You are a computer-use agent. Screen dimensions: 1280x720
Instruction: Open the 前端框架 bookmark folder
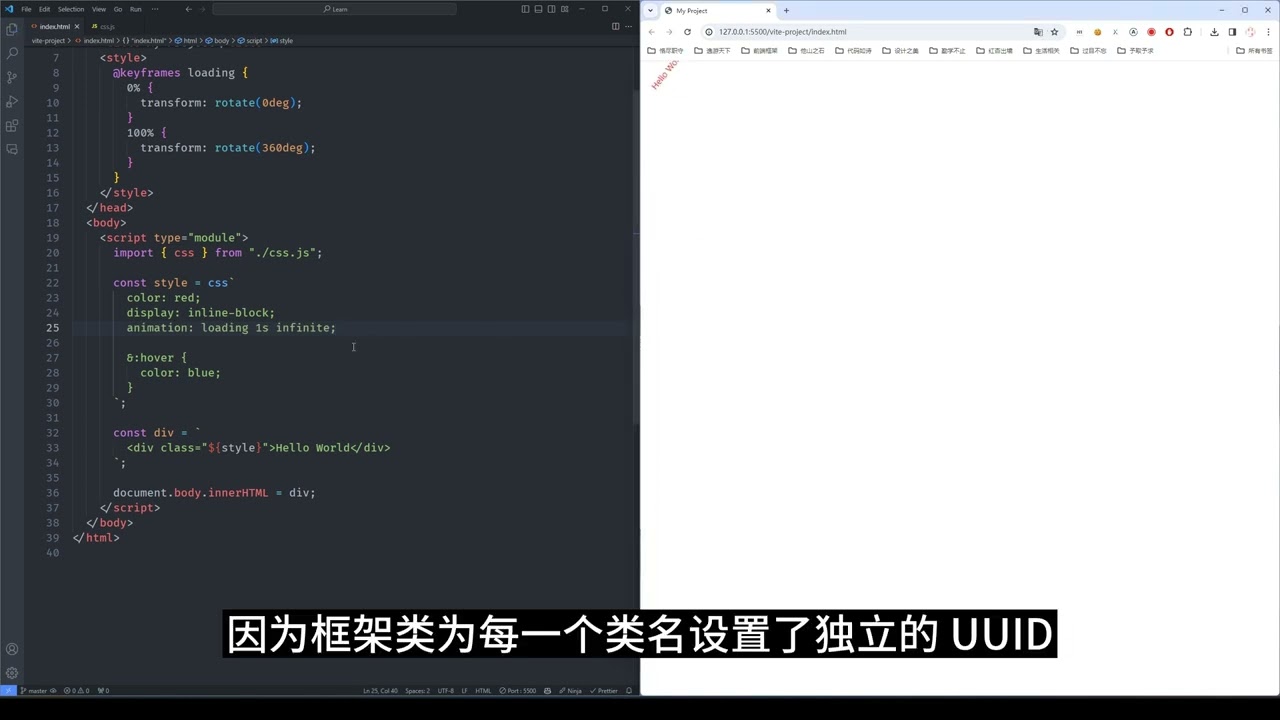click(x=759, y=50)
